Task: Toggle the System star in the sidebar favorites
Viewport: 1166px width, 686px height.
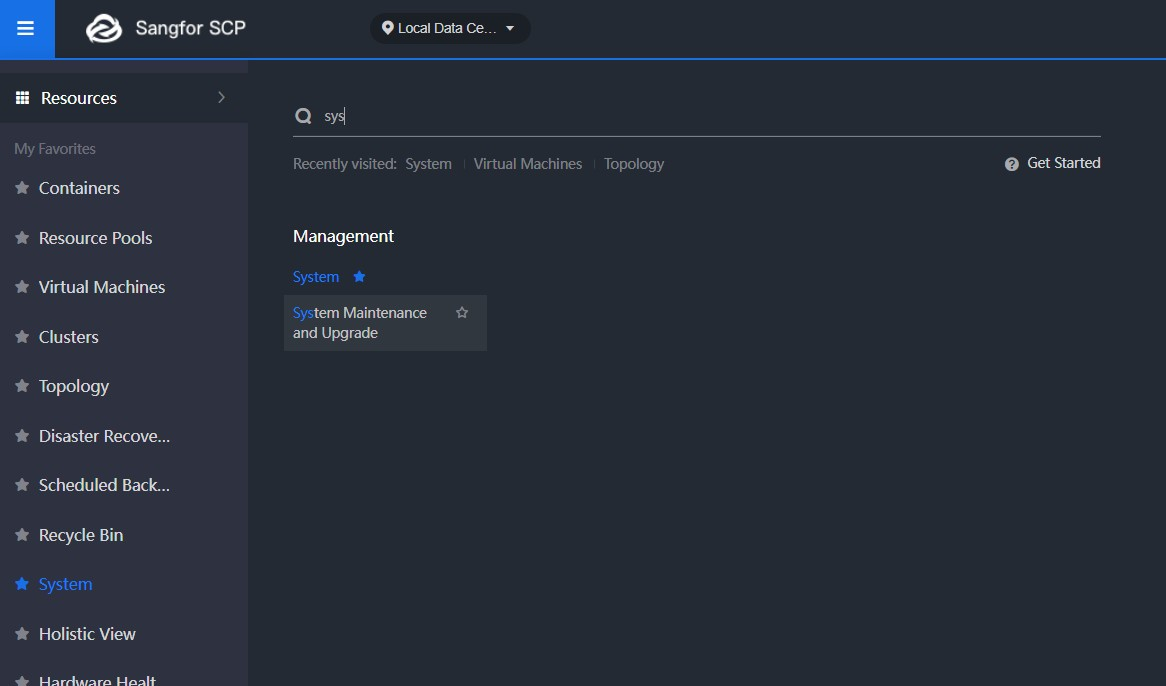Action: [x=20, y=583]
